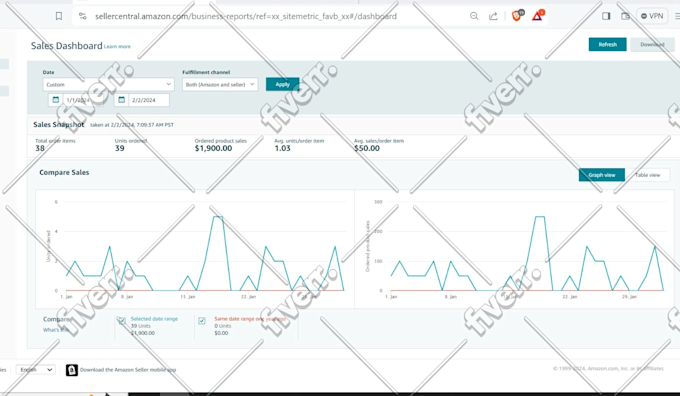Untick Same date range one year ago checkbox
Viewport: 680px width, 396px height.
pyautogui.click(x=202, y=321)
